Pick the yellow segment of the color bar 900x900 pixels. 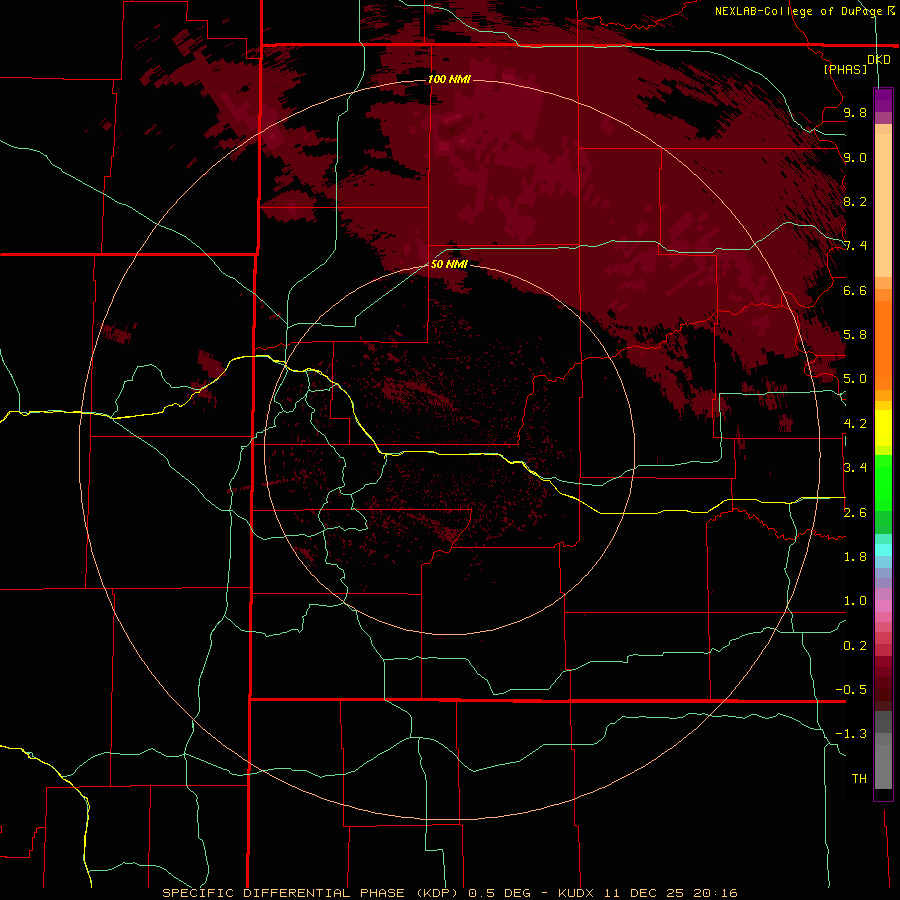coord(883,428)
